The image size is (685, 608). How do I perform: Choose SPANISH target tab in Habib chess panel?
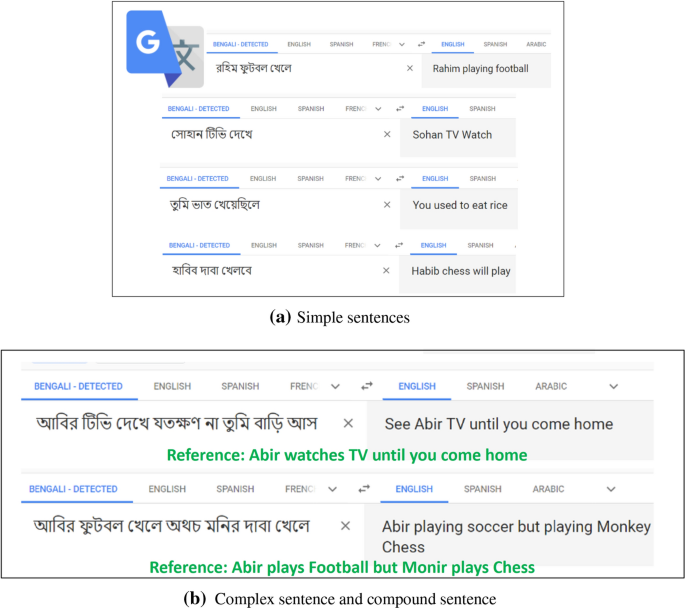point(481,245)
